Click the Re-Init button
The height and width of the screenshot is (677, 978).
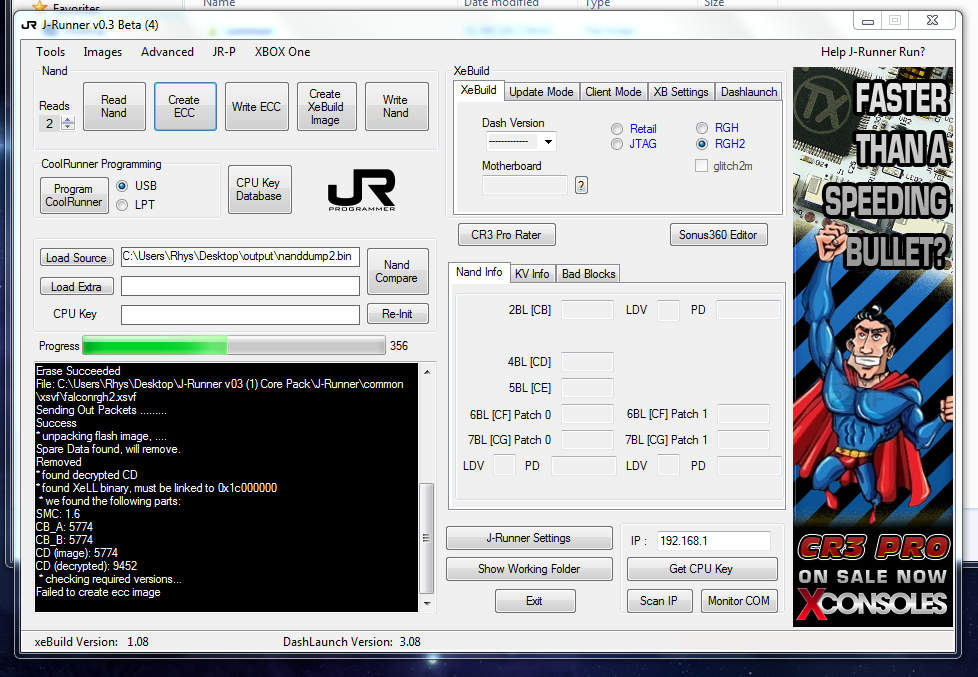(397, 313)
